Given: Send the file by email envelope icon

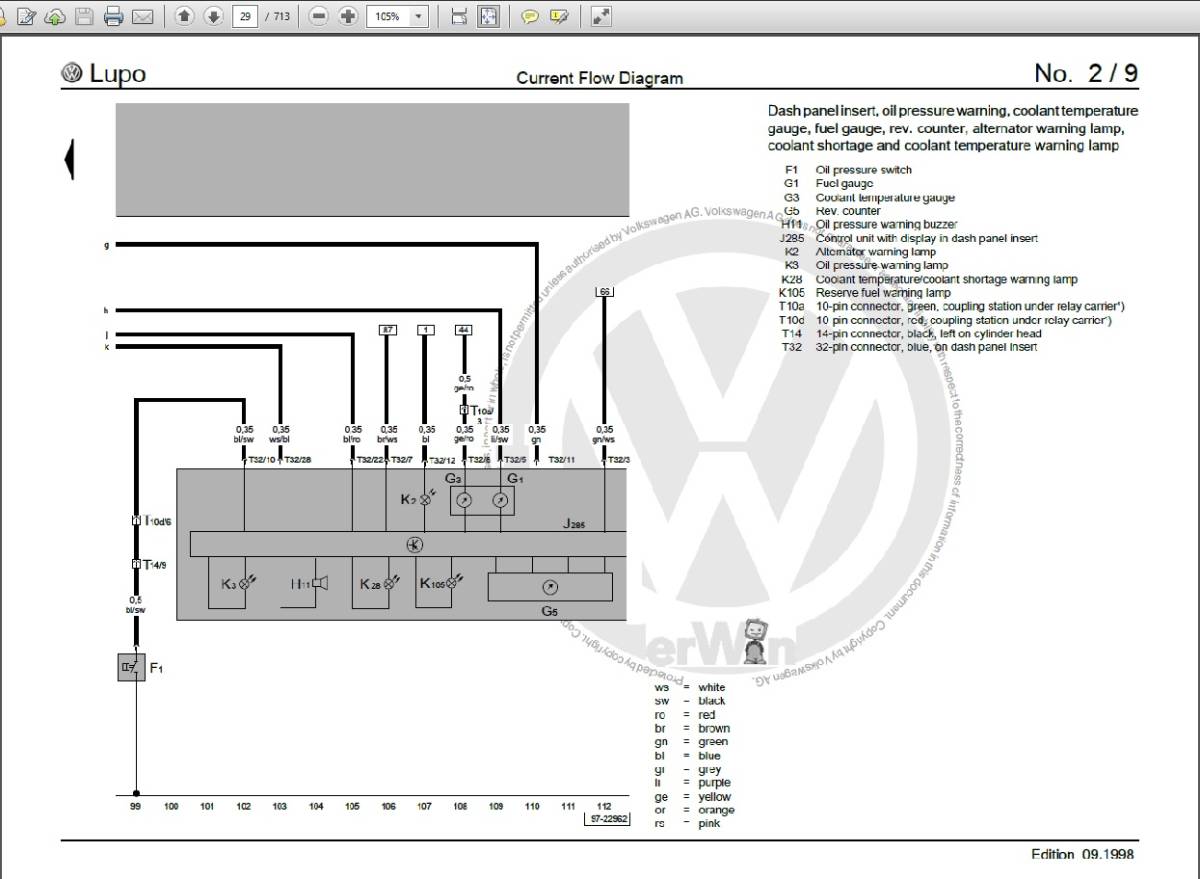Looking at the screenshot, I should point(142,16).
